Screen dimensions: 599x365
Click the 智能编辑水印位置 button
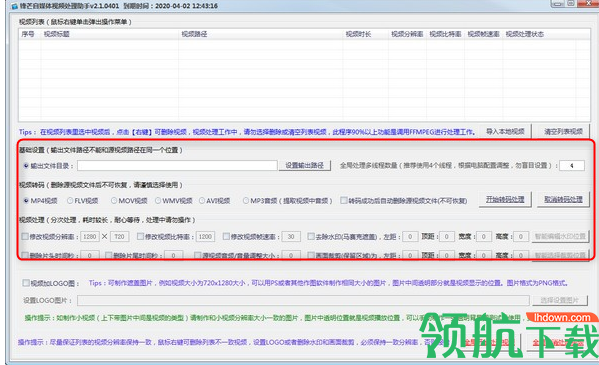click(560, 237)
